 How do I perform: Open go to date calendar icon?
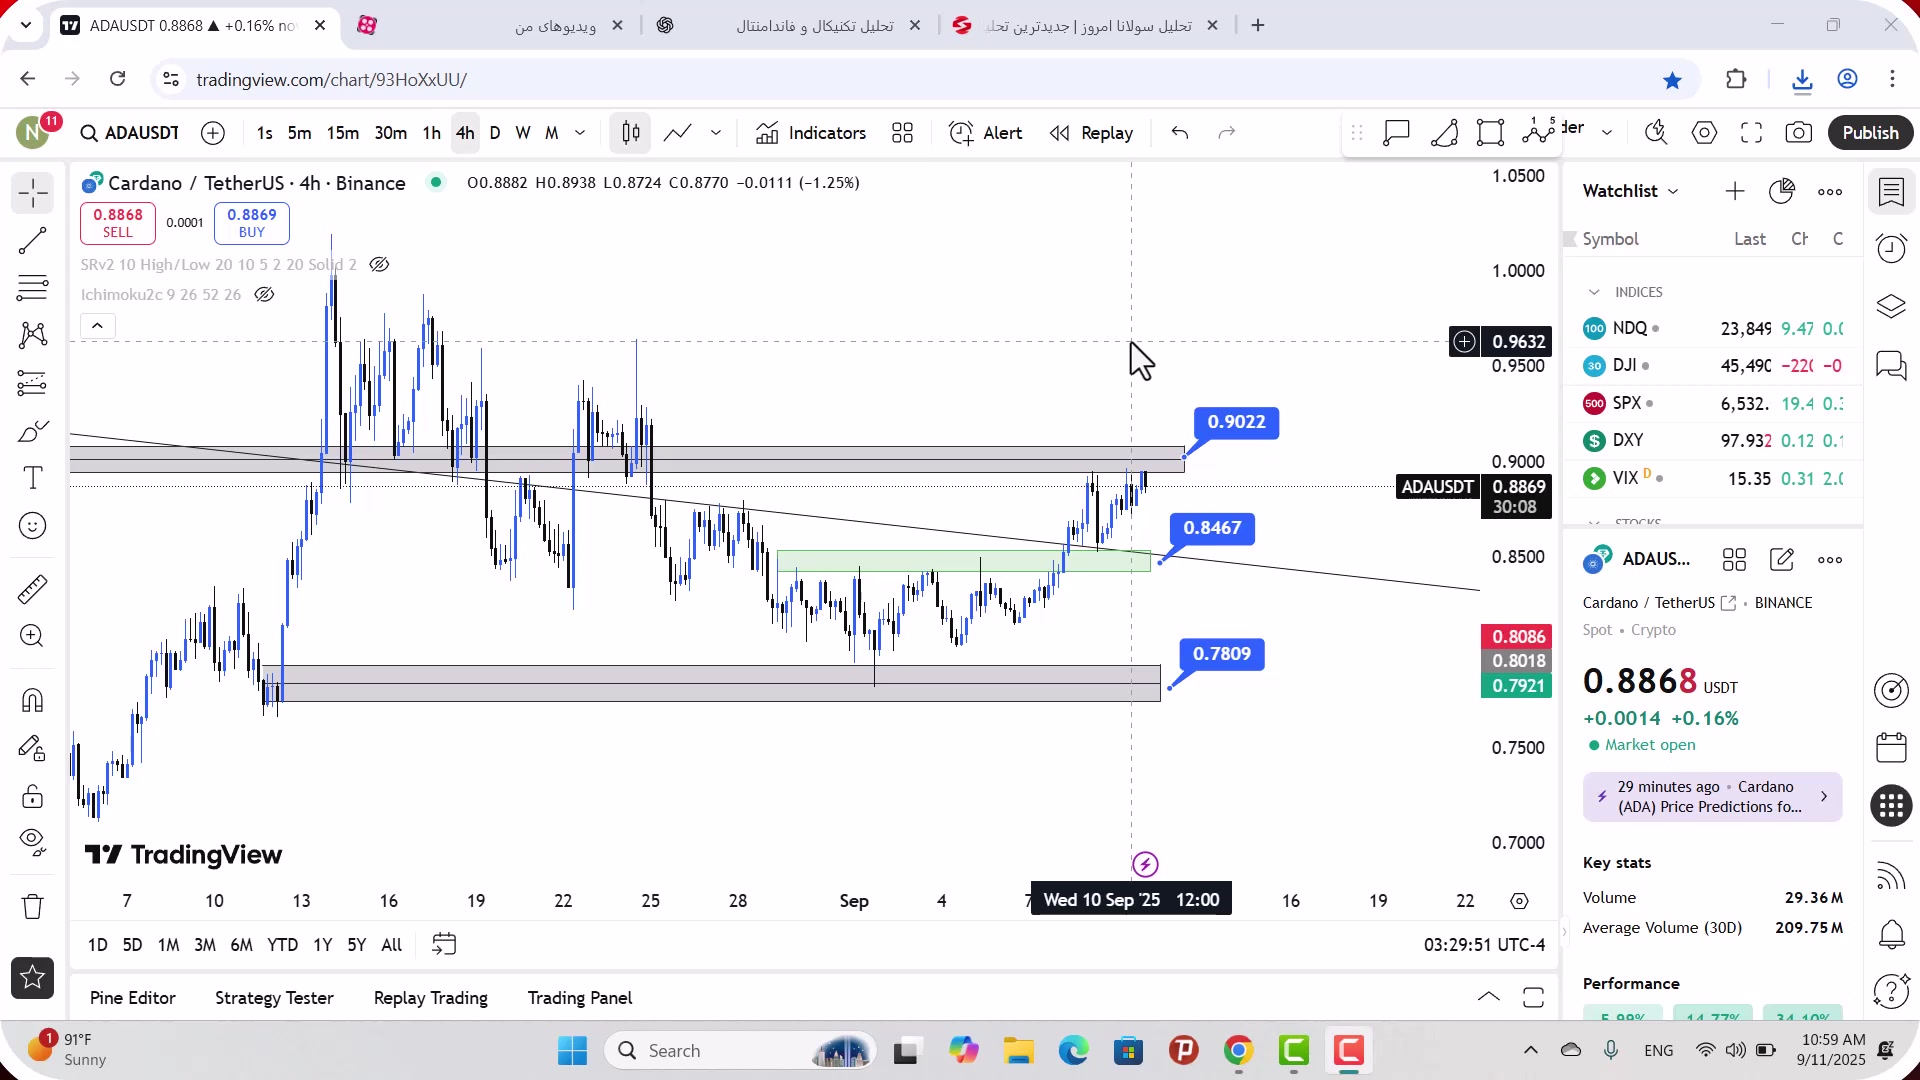444,945
